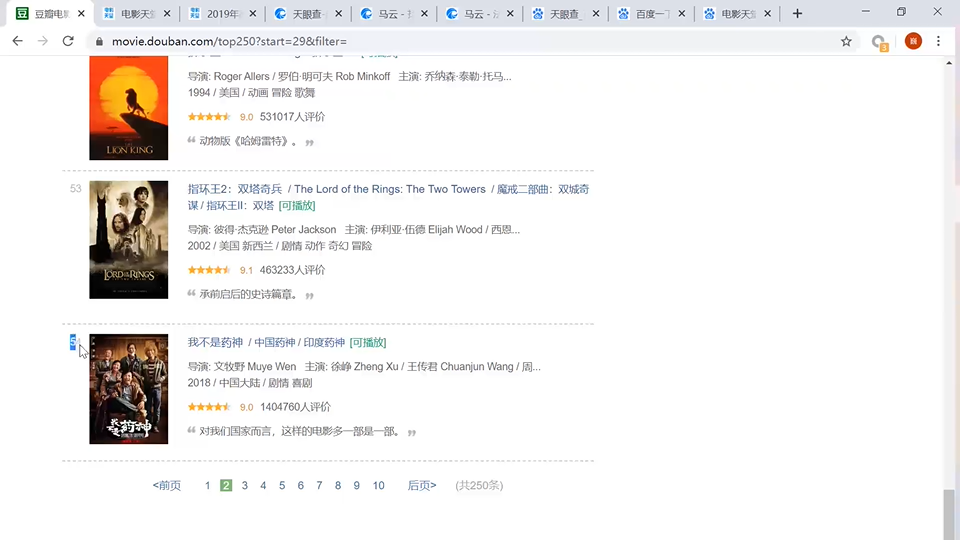Close the 豆瓣电影 tab

[81, 13]
